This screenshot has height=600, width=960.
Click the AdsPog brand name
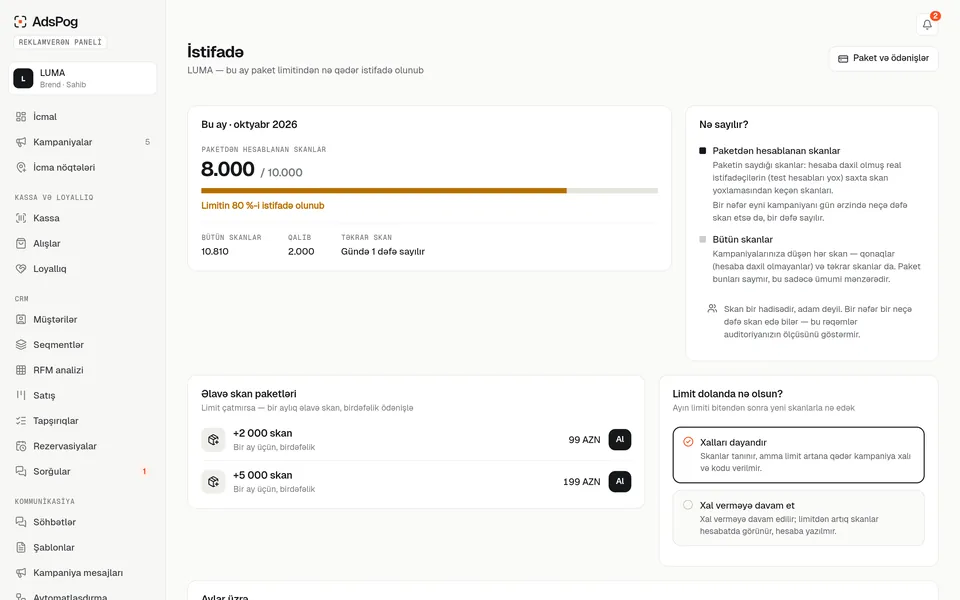(x=55, y=22)
